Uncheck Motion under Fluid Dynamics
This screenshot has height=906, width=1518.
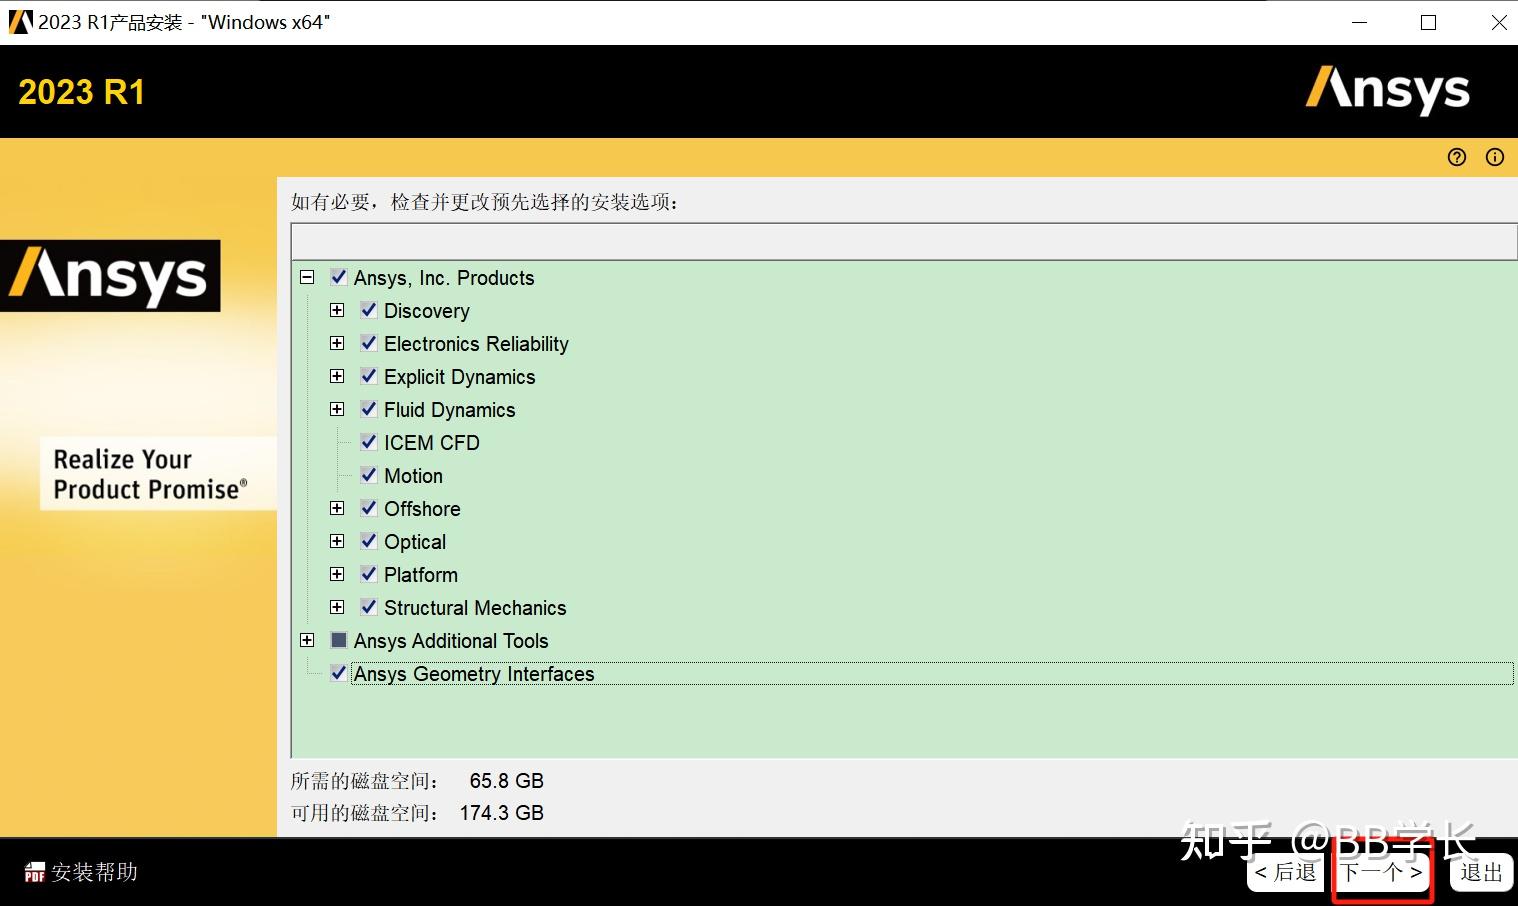pyautogui.click(x=368, y=475)
